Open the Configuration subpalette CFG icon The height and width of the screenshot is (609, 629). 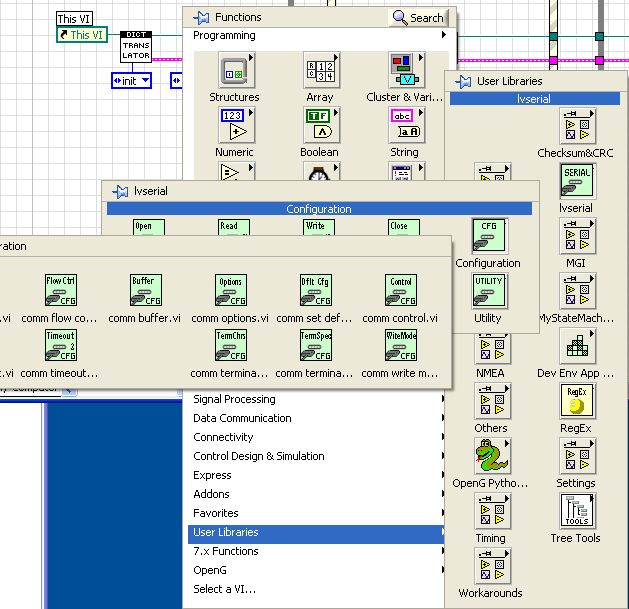pyautogui.click(x=489, y=235)
